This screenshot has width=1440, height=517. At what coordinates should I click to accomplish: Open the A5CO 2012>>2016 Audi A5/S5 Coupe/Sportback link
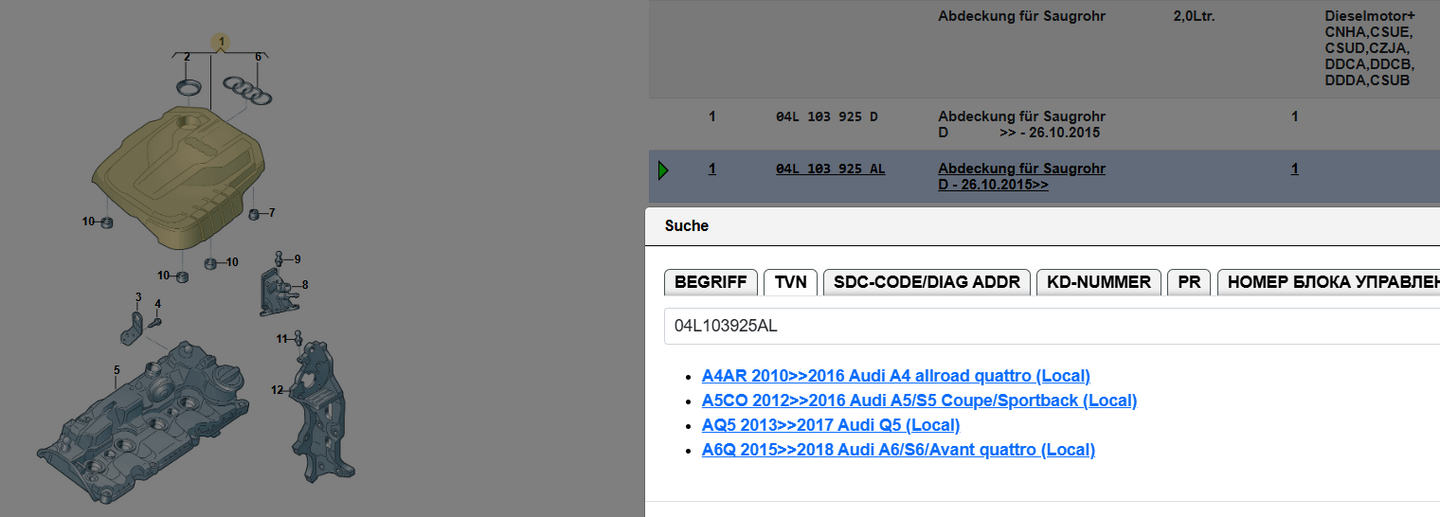pyautogui.click(x=919, y=400)
